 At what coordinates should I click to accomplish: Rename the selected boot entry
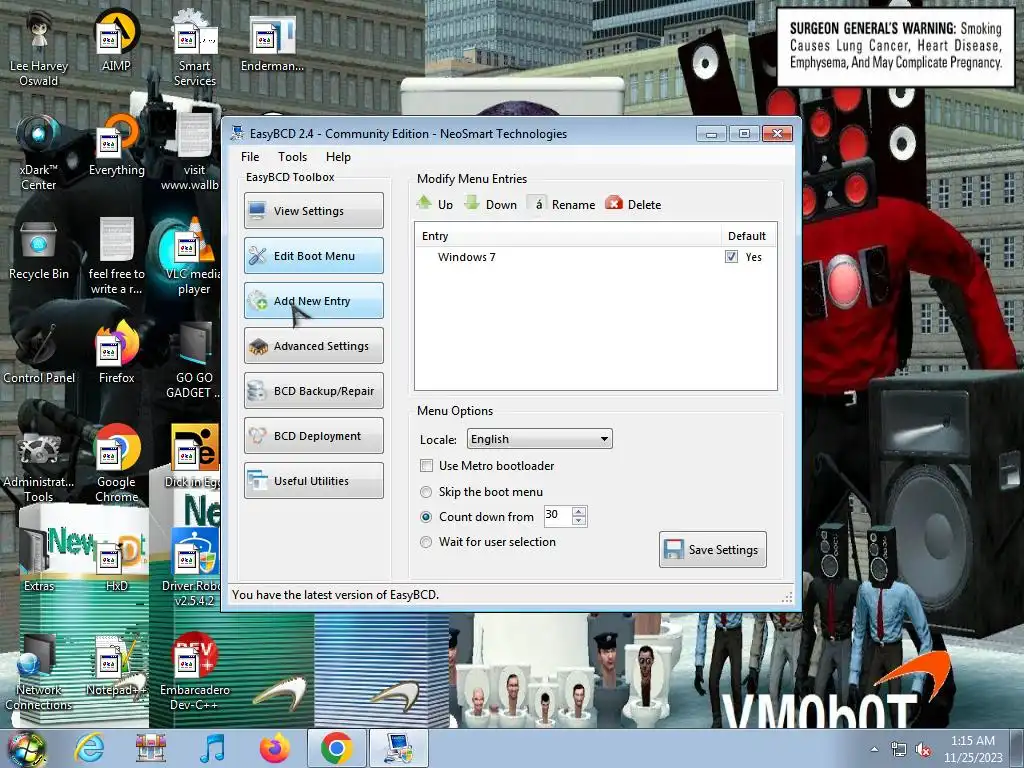(x=562, y=204)
